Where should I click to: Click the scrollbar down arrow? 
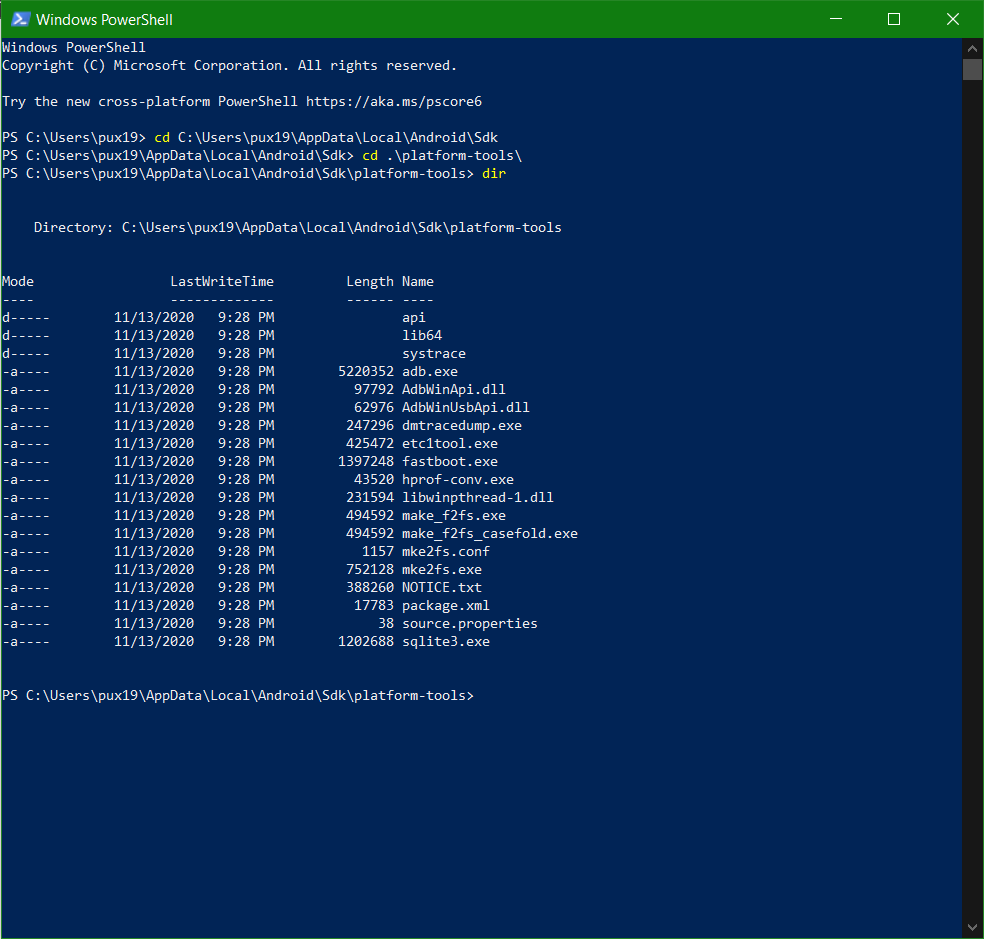point(972,927)
